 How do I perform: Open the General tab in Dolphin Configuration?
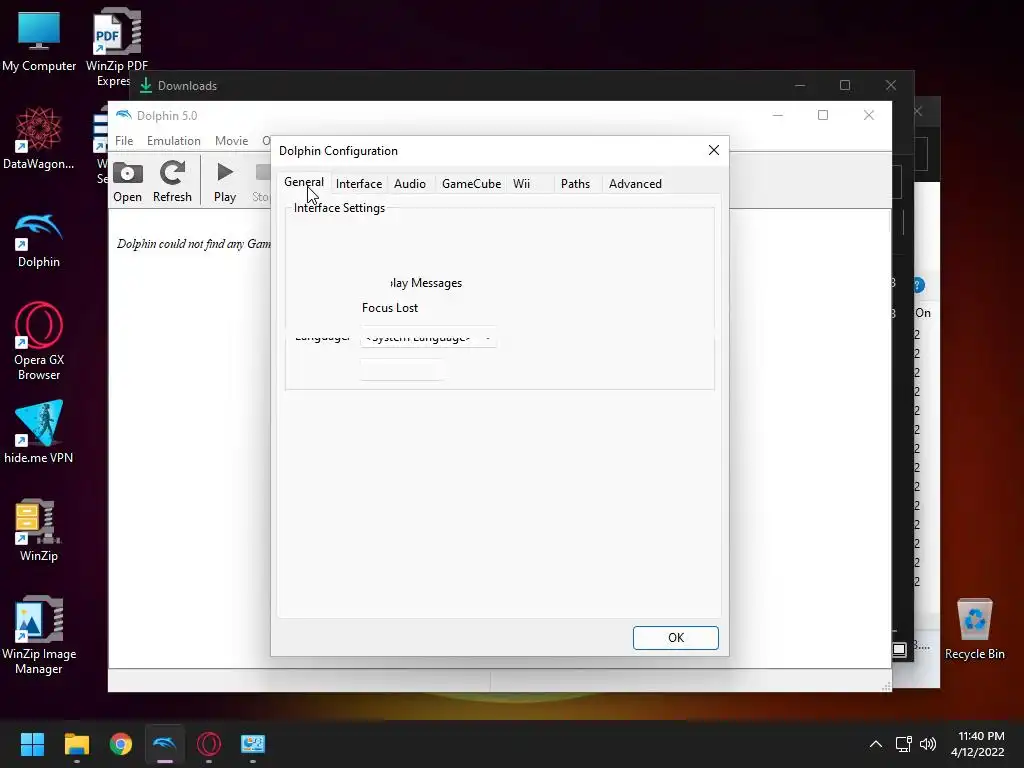(x=304, y=182)
